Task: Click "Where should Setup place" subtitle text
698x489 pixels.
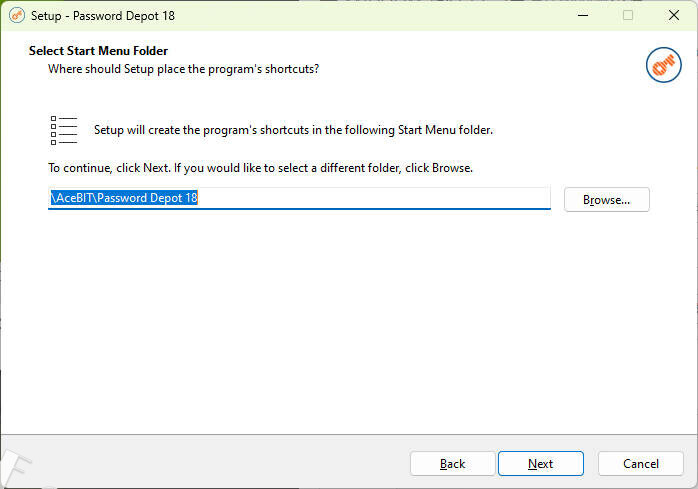Action: click(183, 69)
